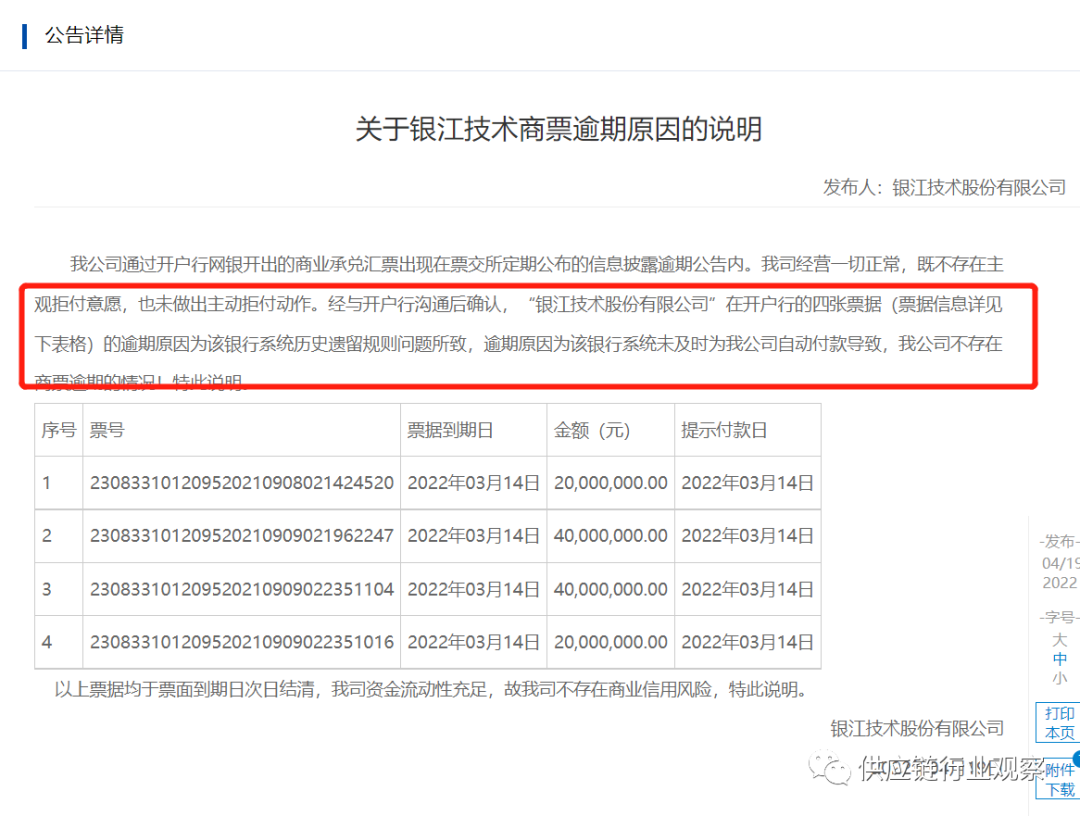
Task: Click serial number 4 in the table
Action: coord(46,642)
